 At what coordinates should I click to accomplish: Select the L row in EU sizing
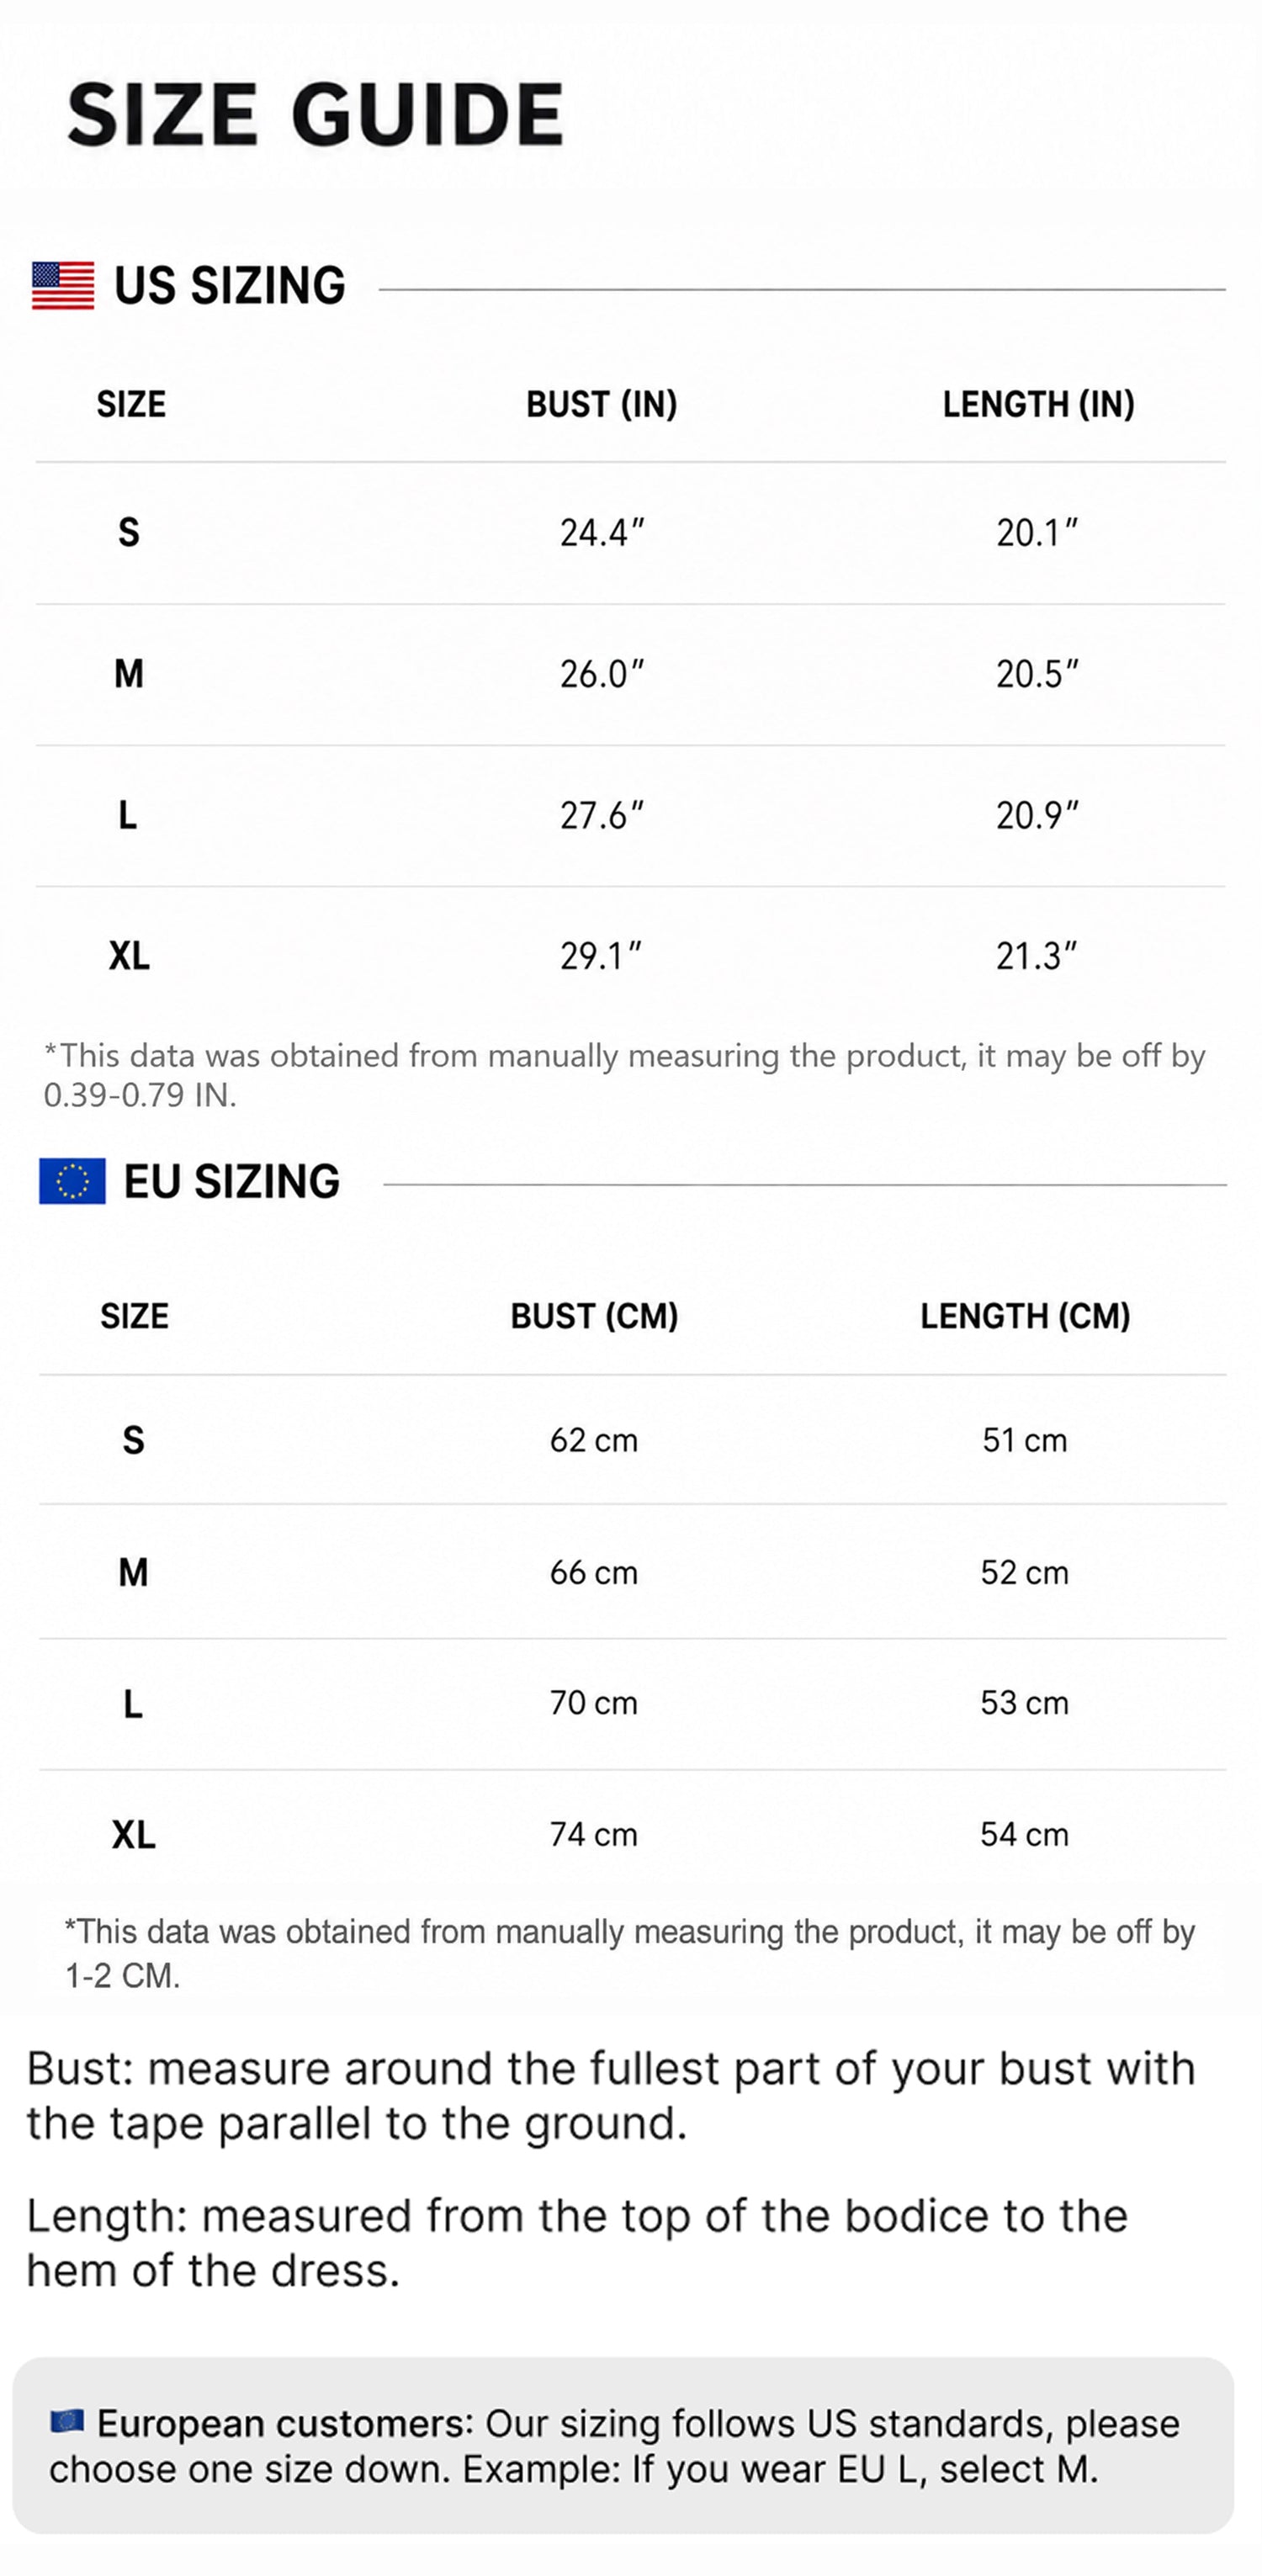pos(632,1703)
